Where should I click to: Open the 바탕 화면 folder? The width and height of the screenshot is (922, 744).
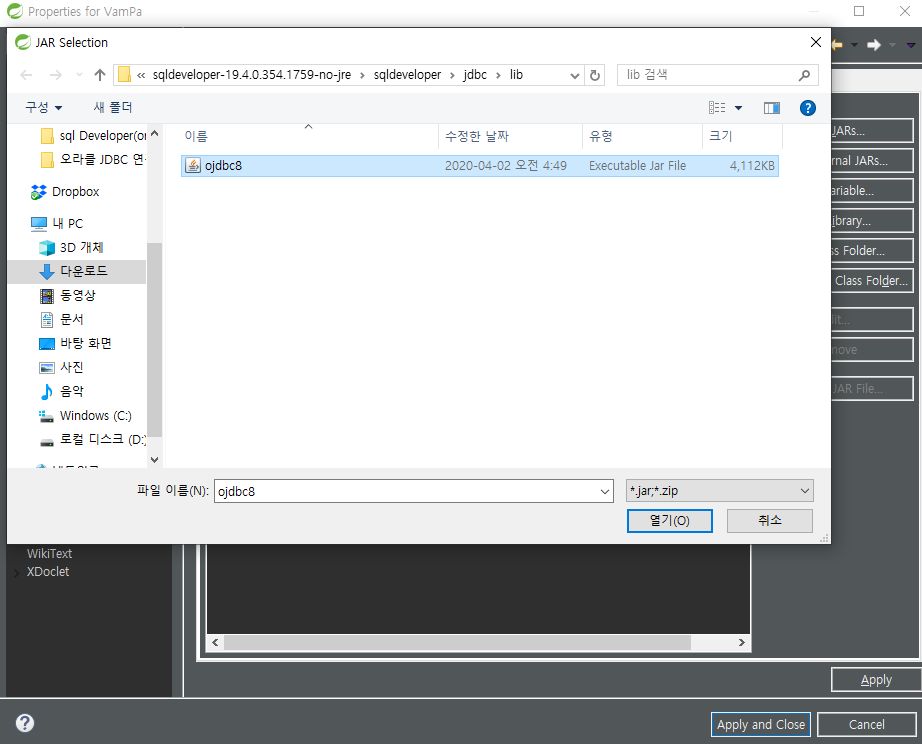click(x=75, y=343)
